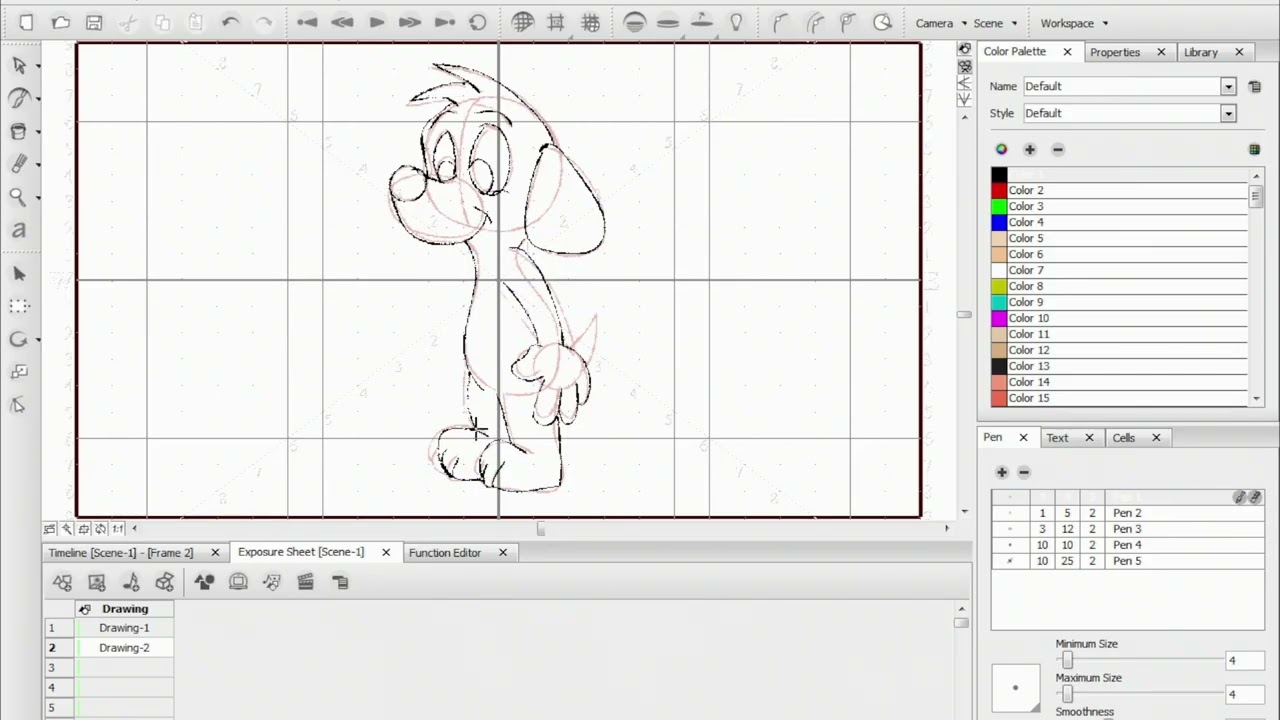Adjust the Minimum Size slider
1280x720 pixels.
1067,661
